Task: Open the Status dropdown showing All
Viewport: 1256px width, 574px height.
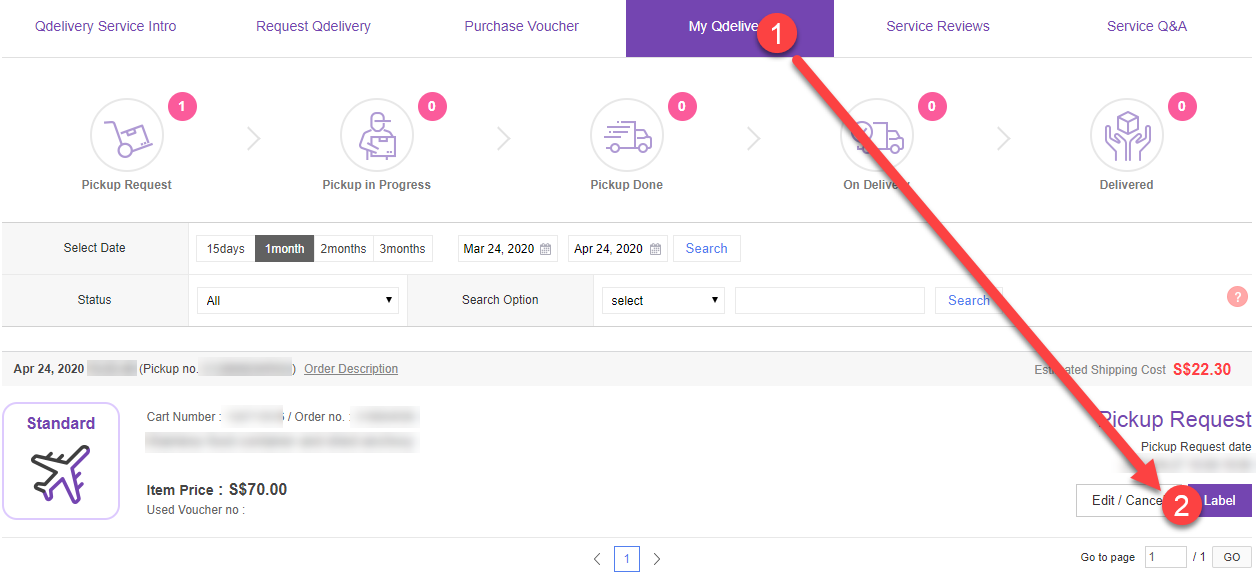Action: (298, 300)
